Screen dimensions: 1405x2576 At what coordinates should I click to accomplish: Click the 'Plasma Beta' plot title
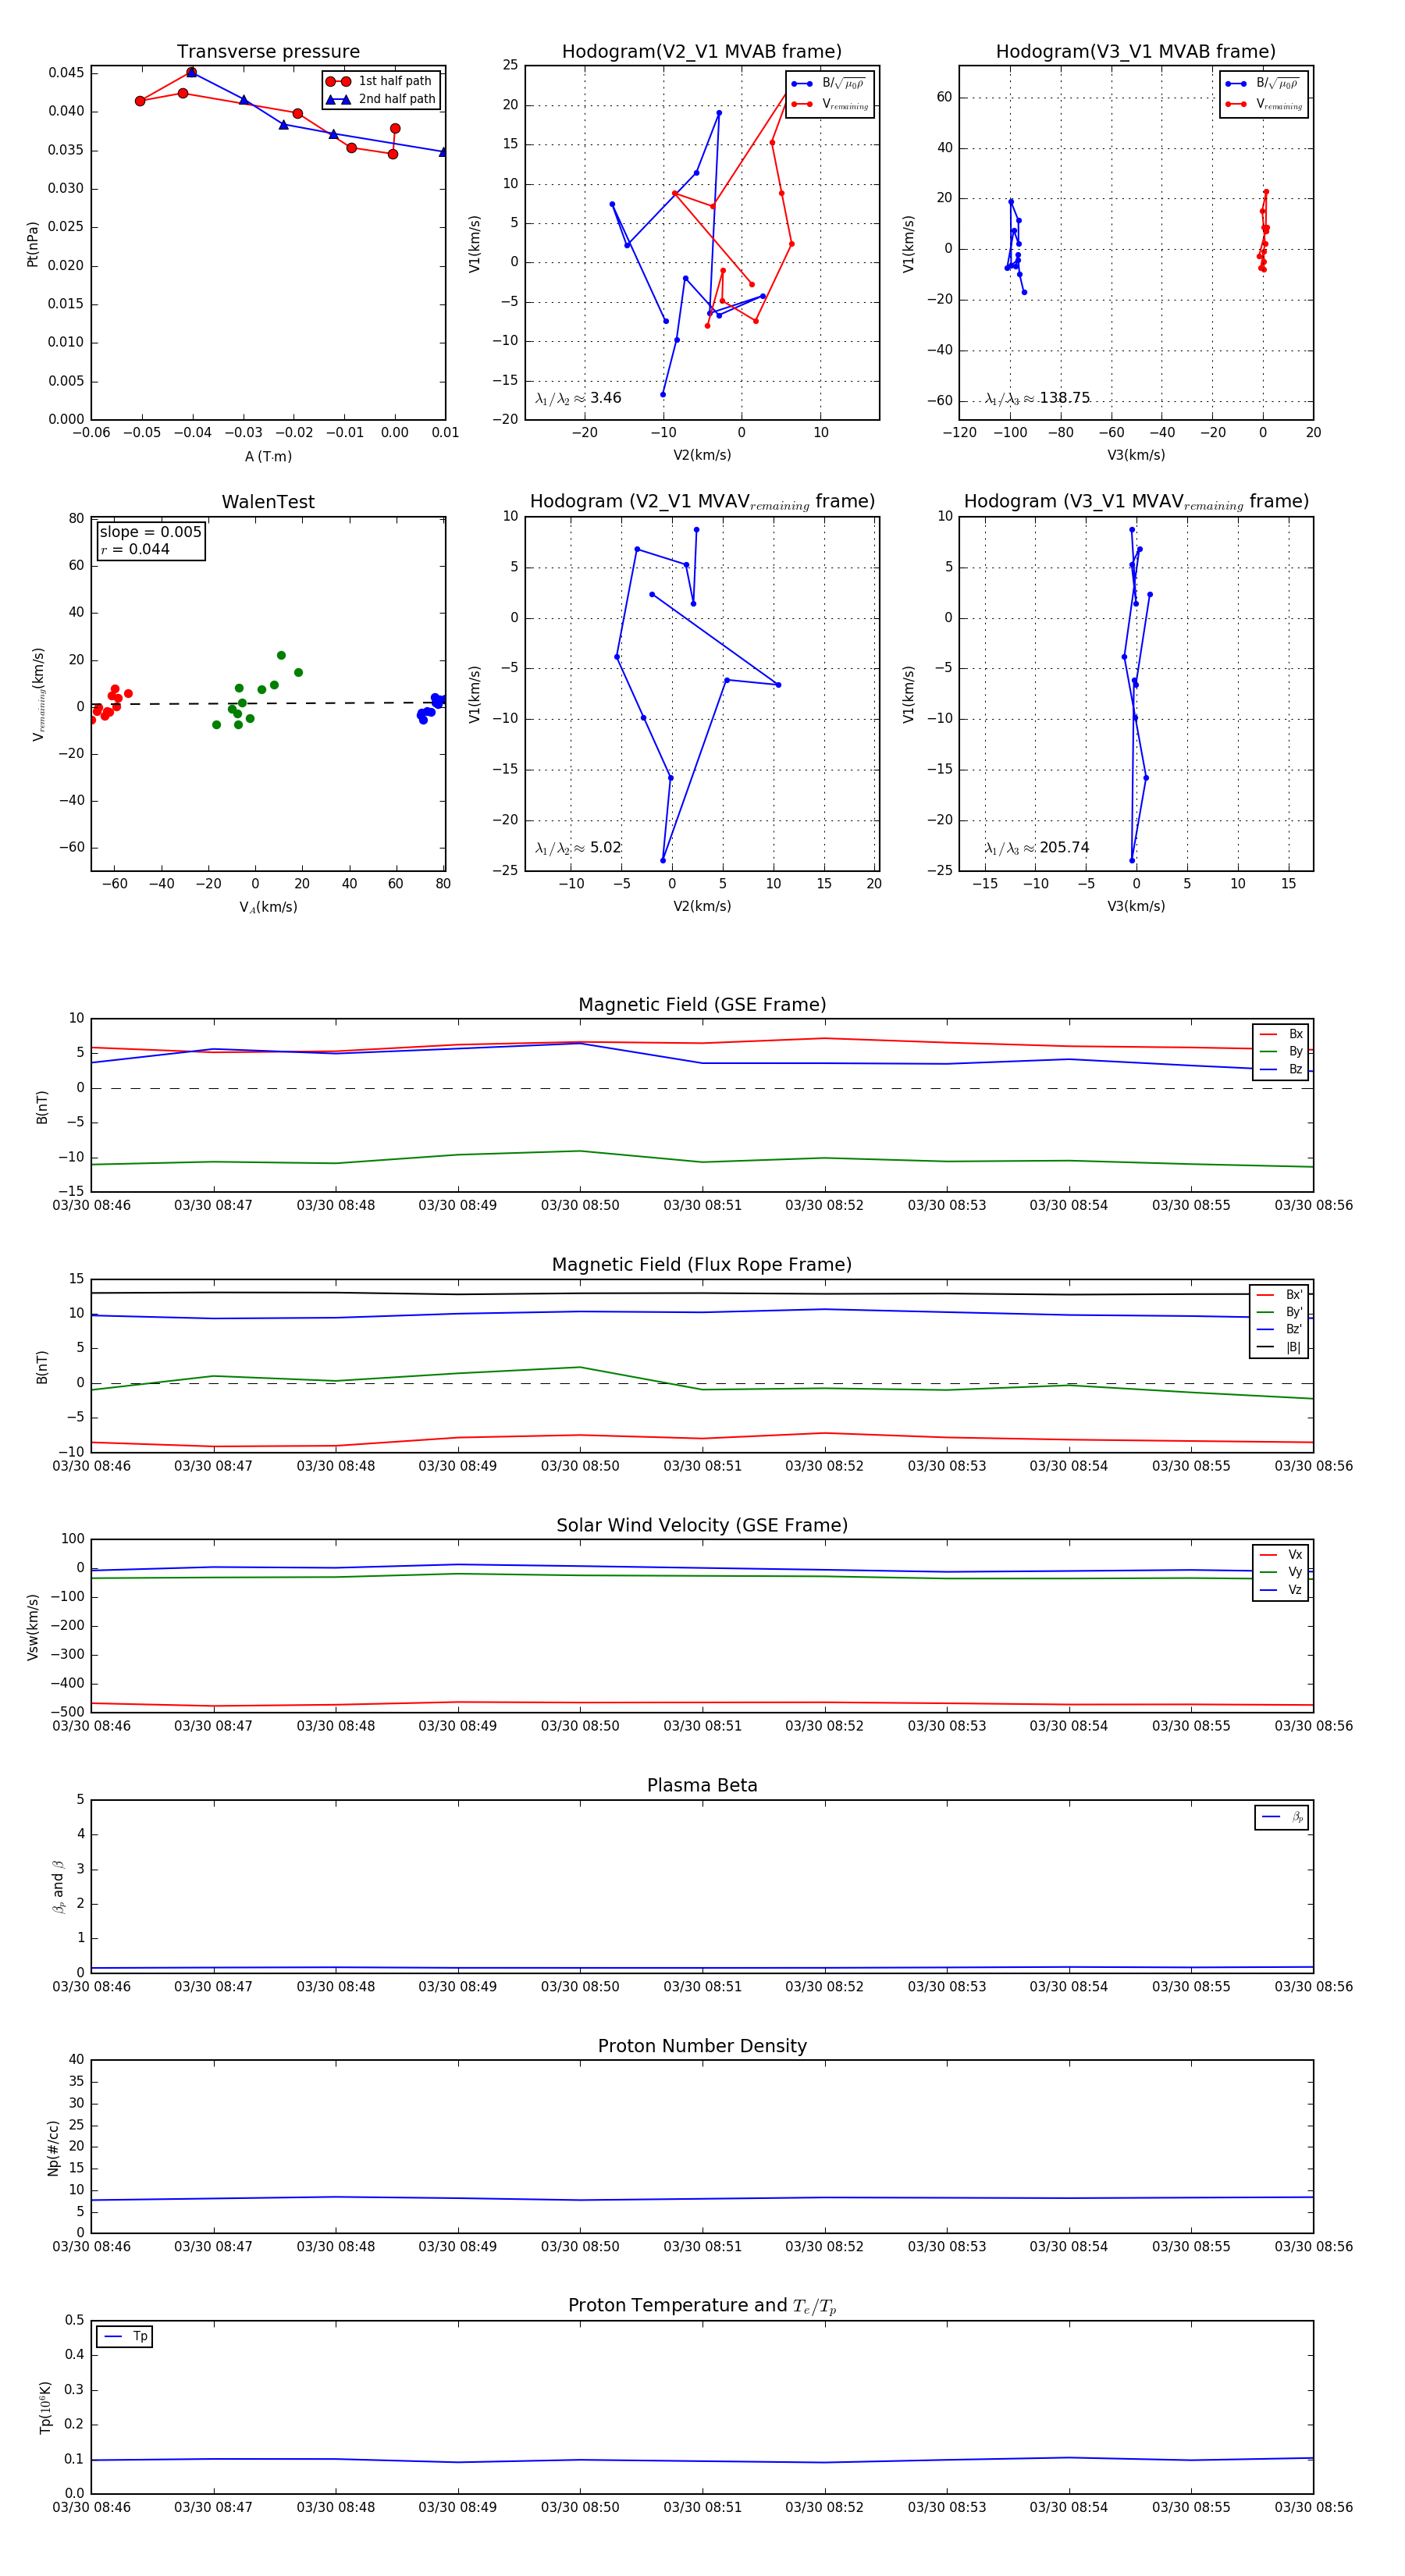pyautogui.click(x=702, y=1785)
